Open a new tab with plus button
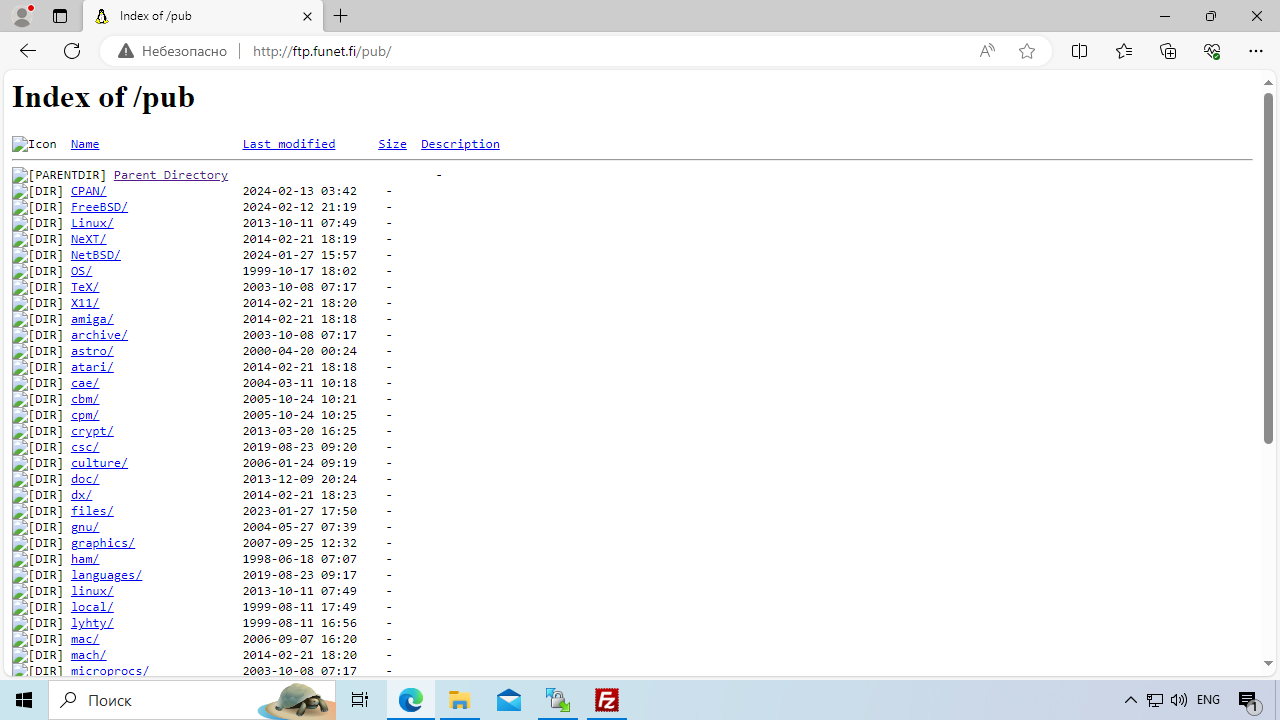Screen dimensions: 1280x720 tap(341, 16)
